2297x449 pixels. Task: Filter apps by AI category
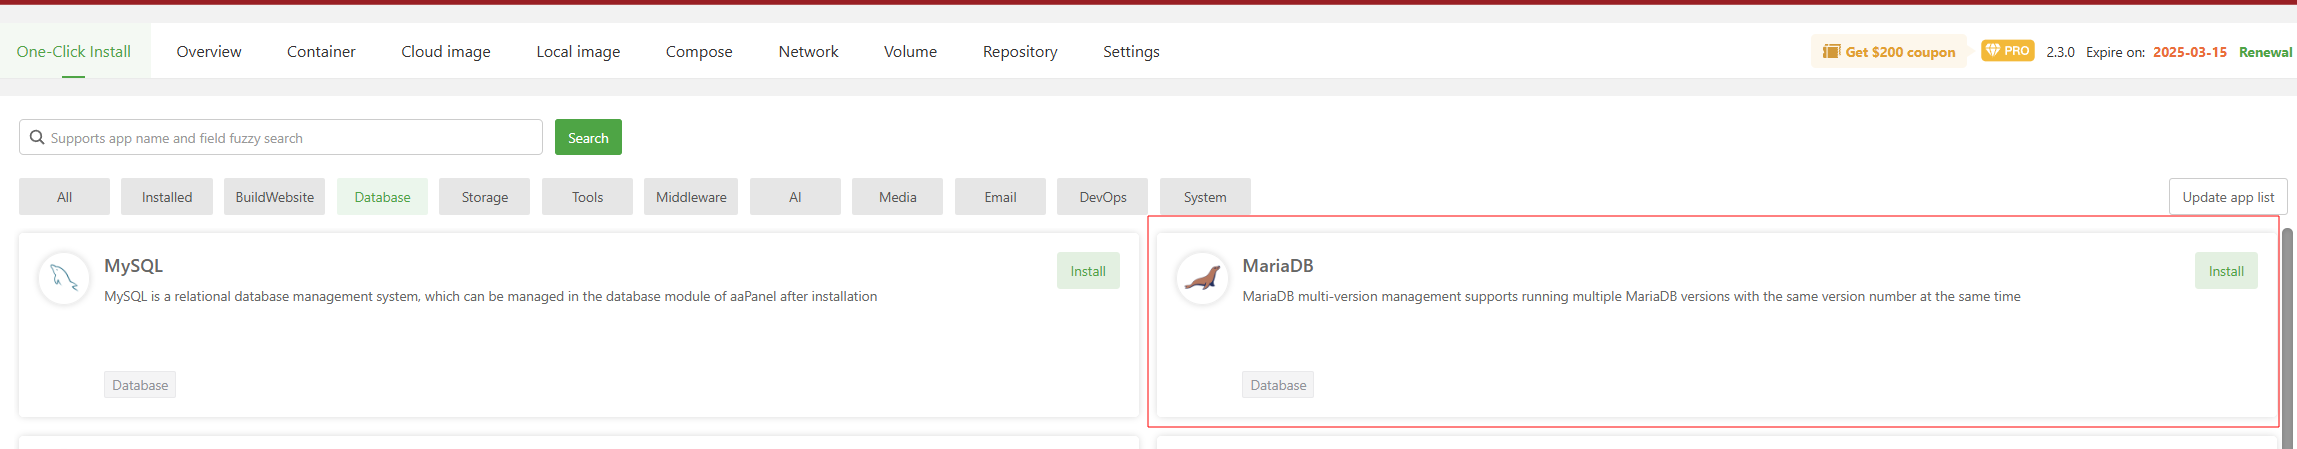[795, 197]
